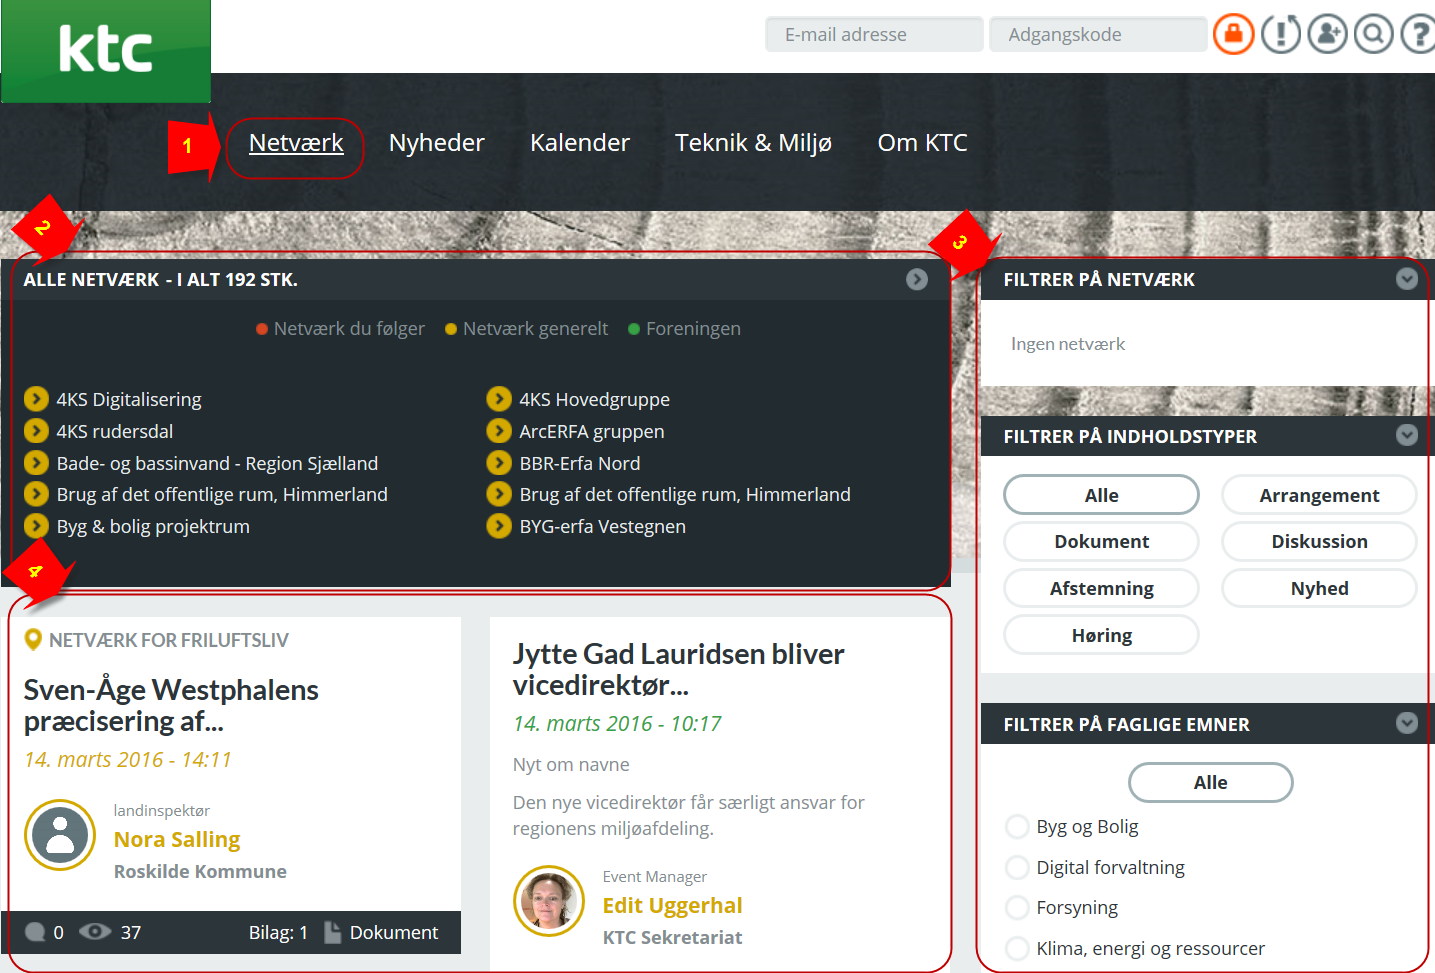Click arrow icon beside ArcERFA gruppen
Screen dimensions: 1435x973
pos(499,431)
